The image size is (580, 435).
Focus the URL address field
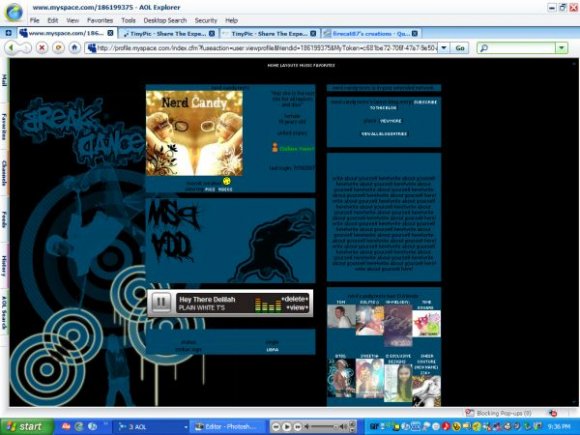click(x=262, y=48)
